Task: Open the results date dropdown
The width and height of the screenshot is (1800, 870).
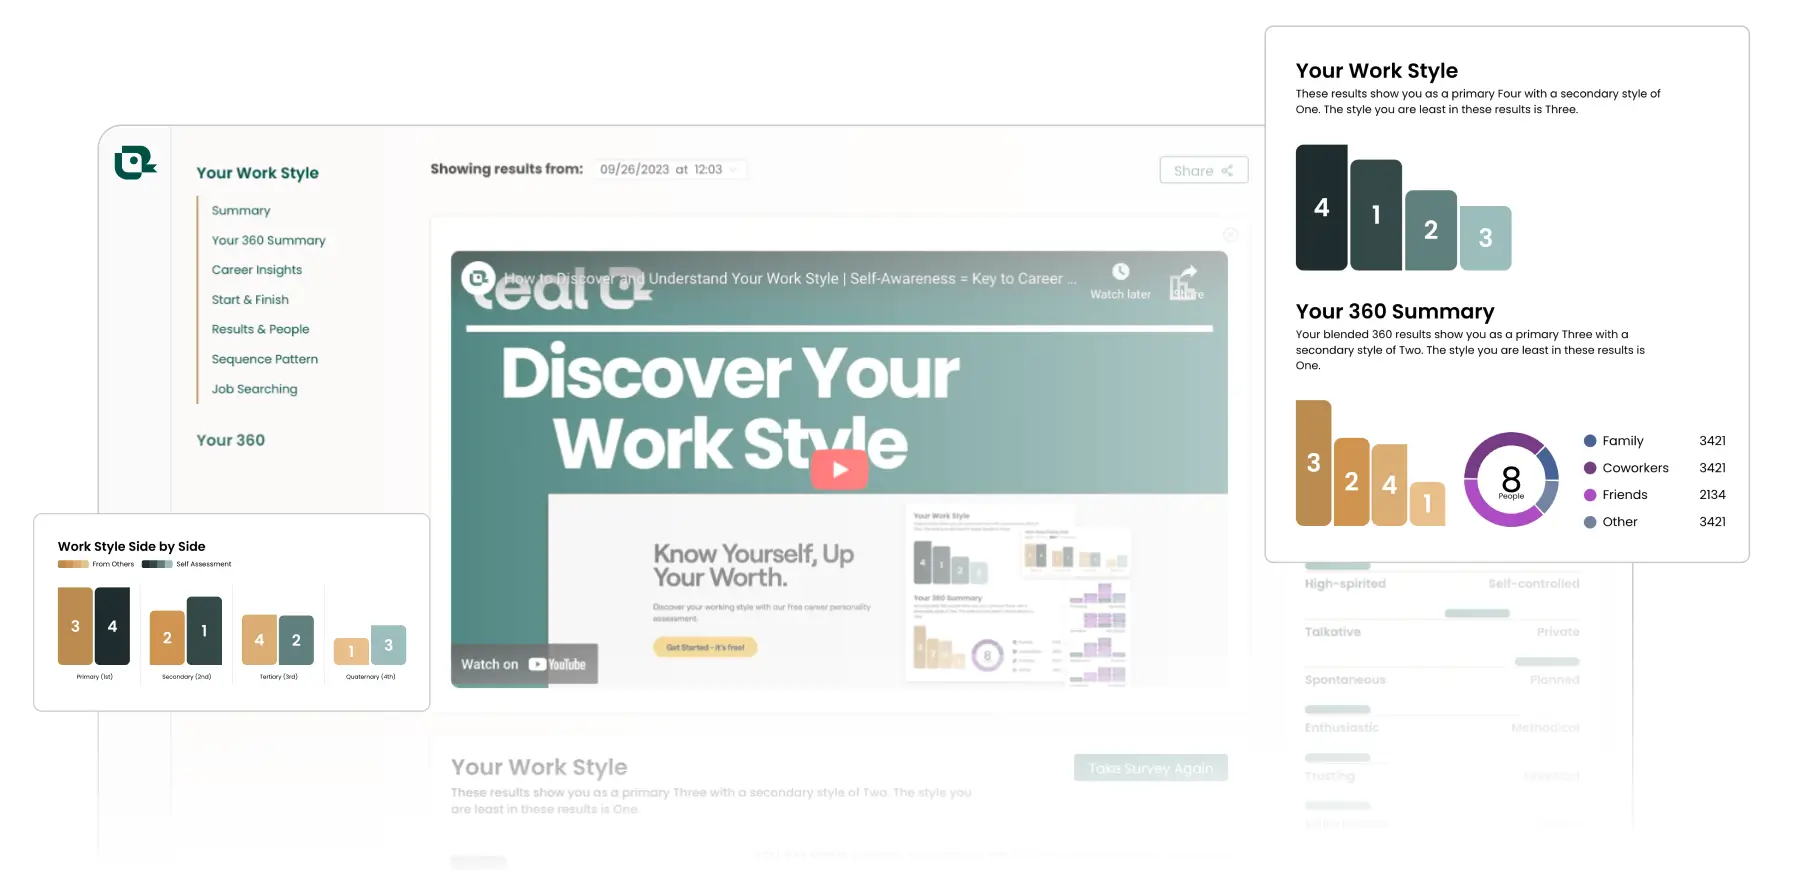Action: (669, 169)
